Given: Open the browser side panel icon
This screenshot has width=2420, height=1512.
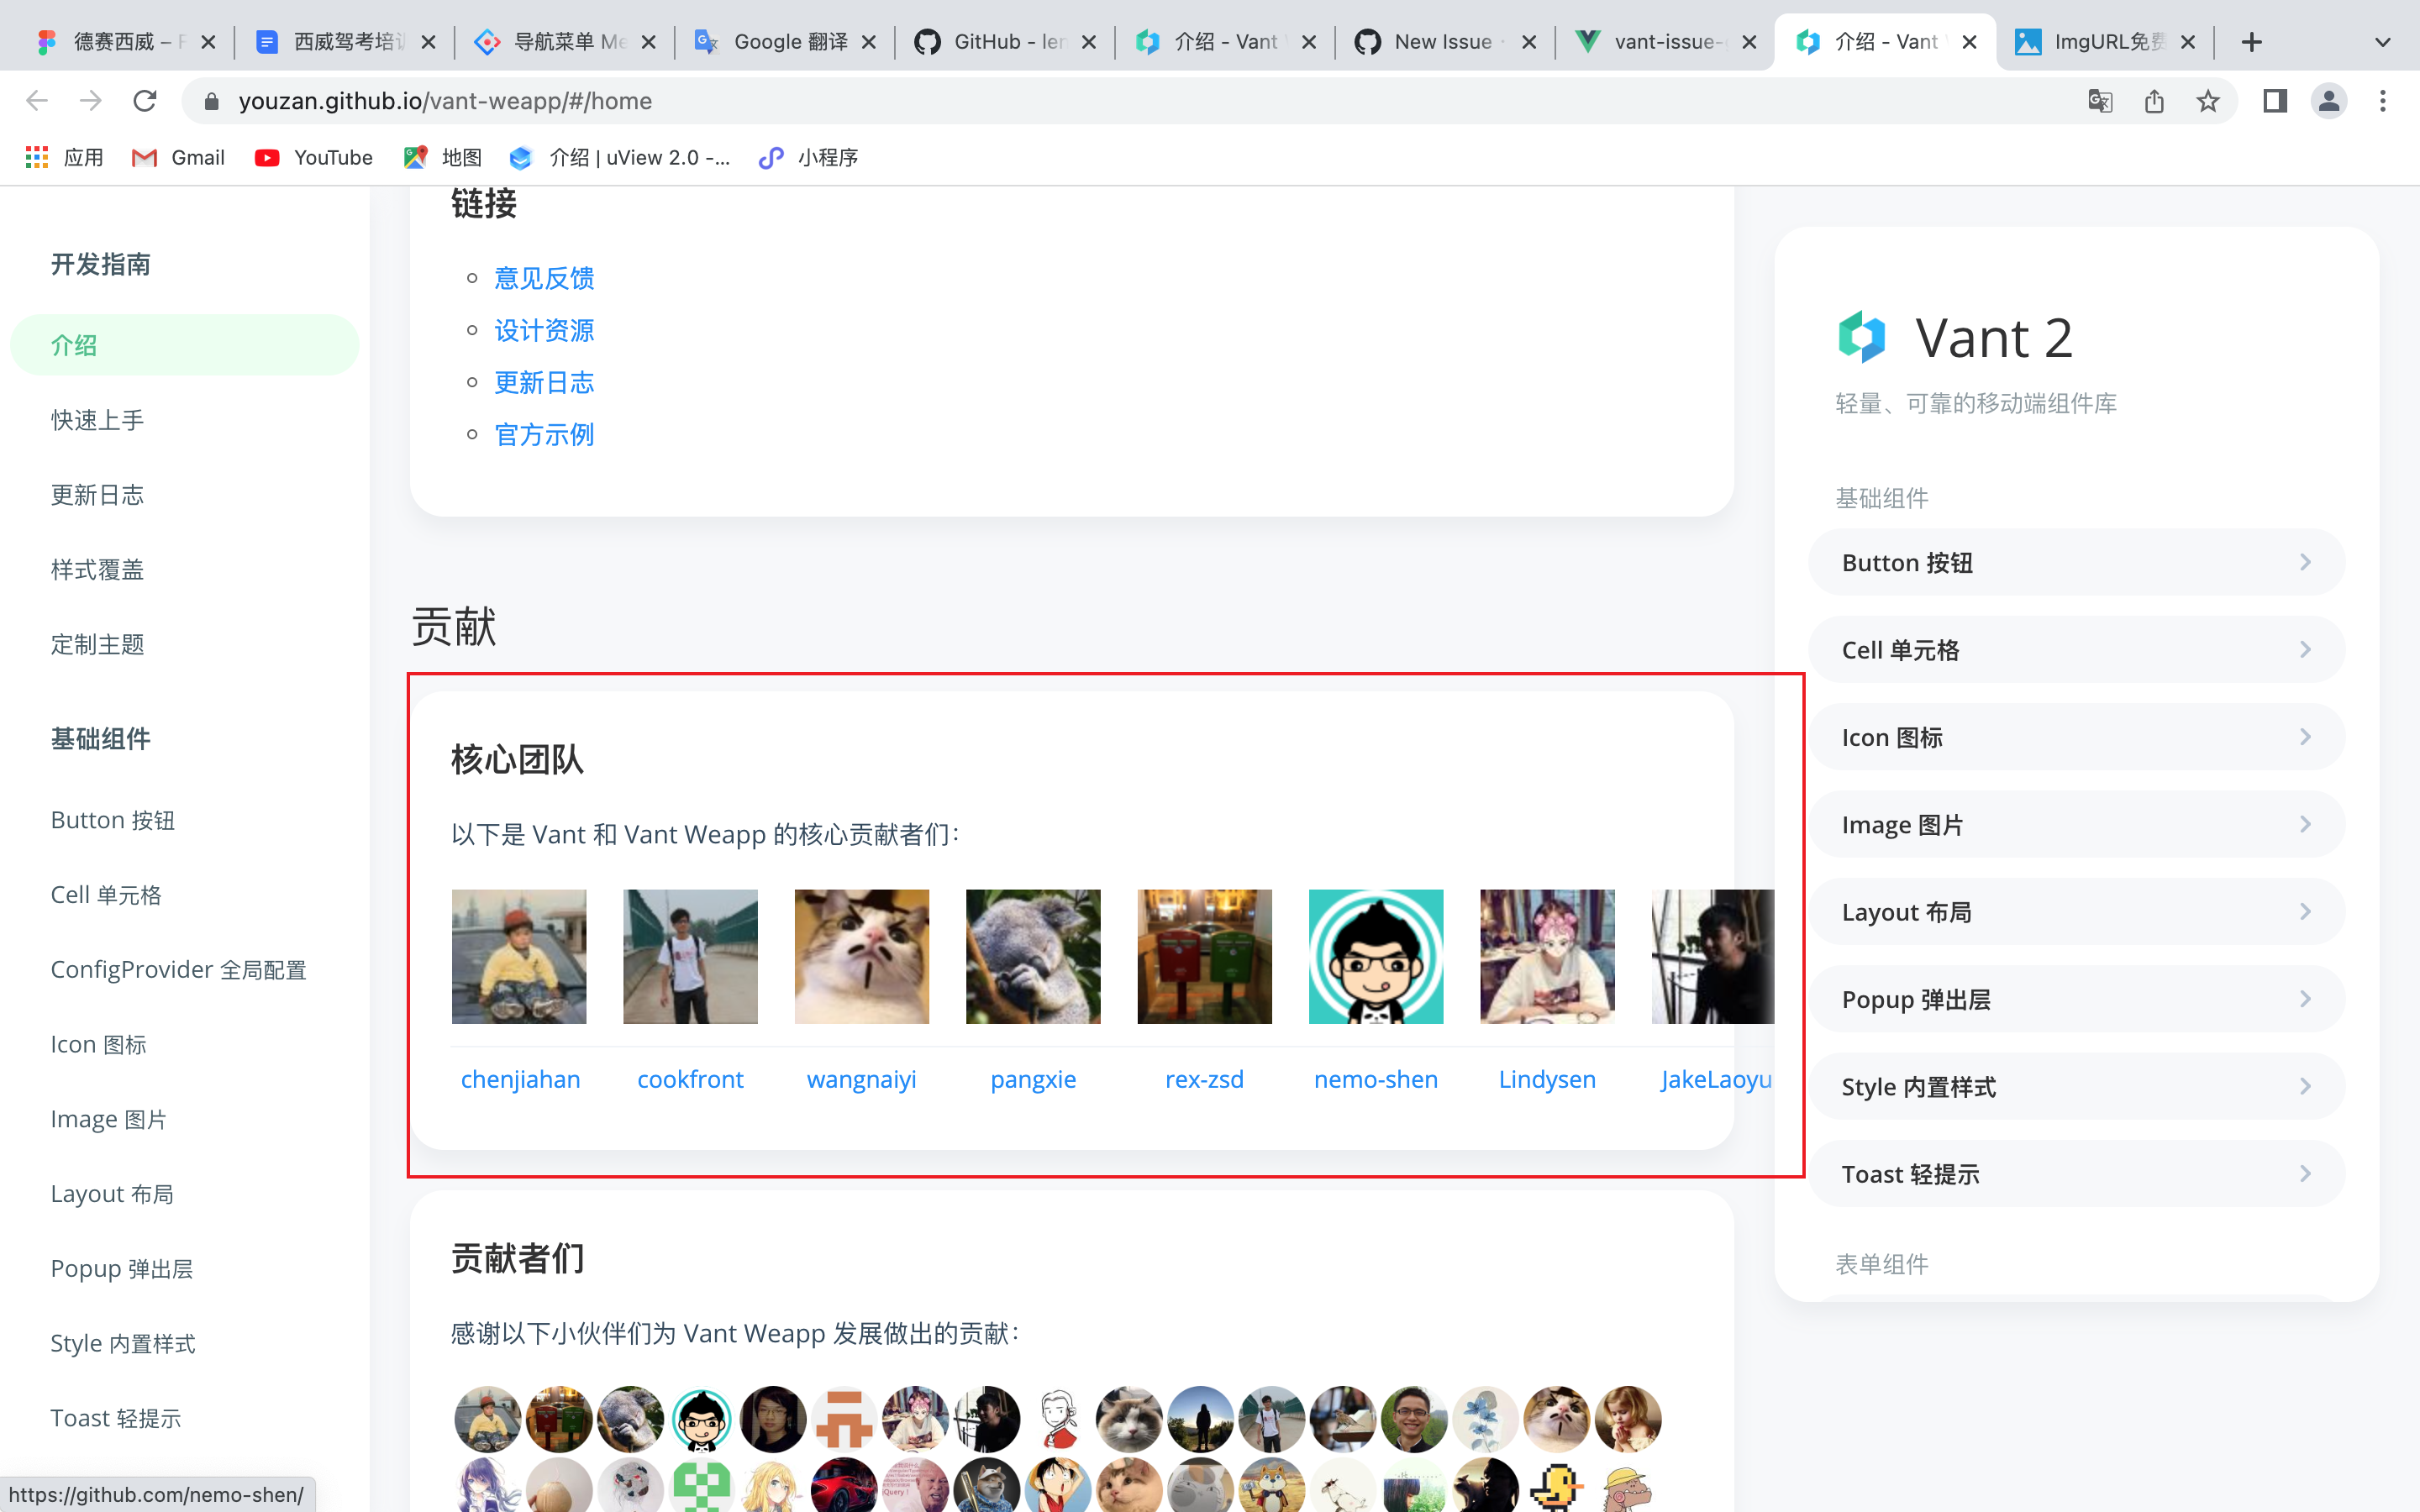Looking at the screenshot, I should point(2274,100).
